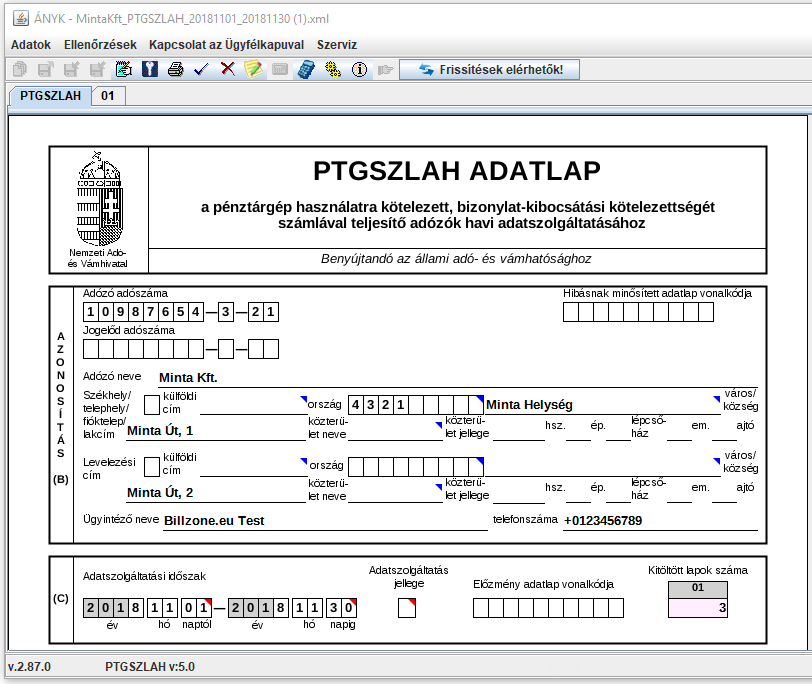The height and width of the screenshot is (684, 812).
Task: Tick külföldi cím checkbox for Levelezési cím
Action: tap(152, 467)
